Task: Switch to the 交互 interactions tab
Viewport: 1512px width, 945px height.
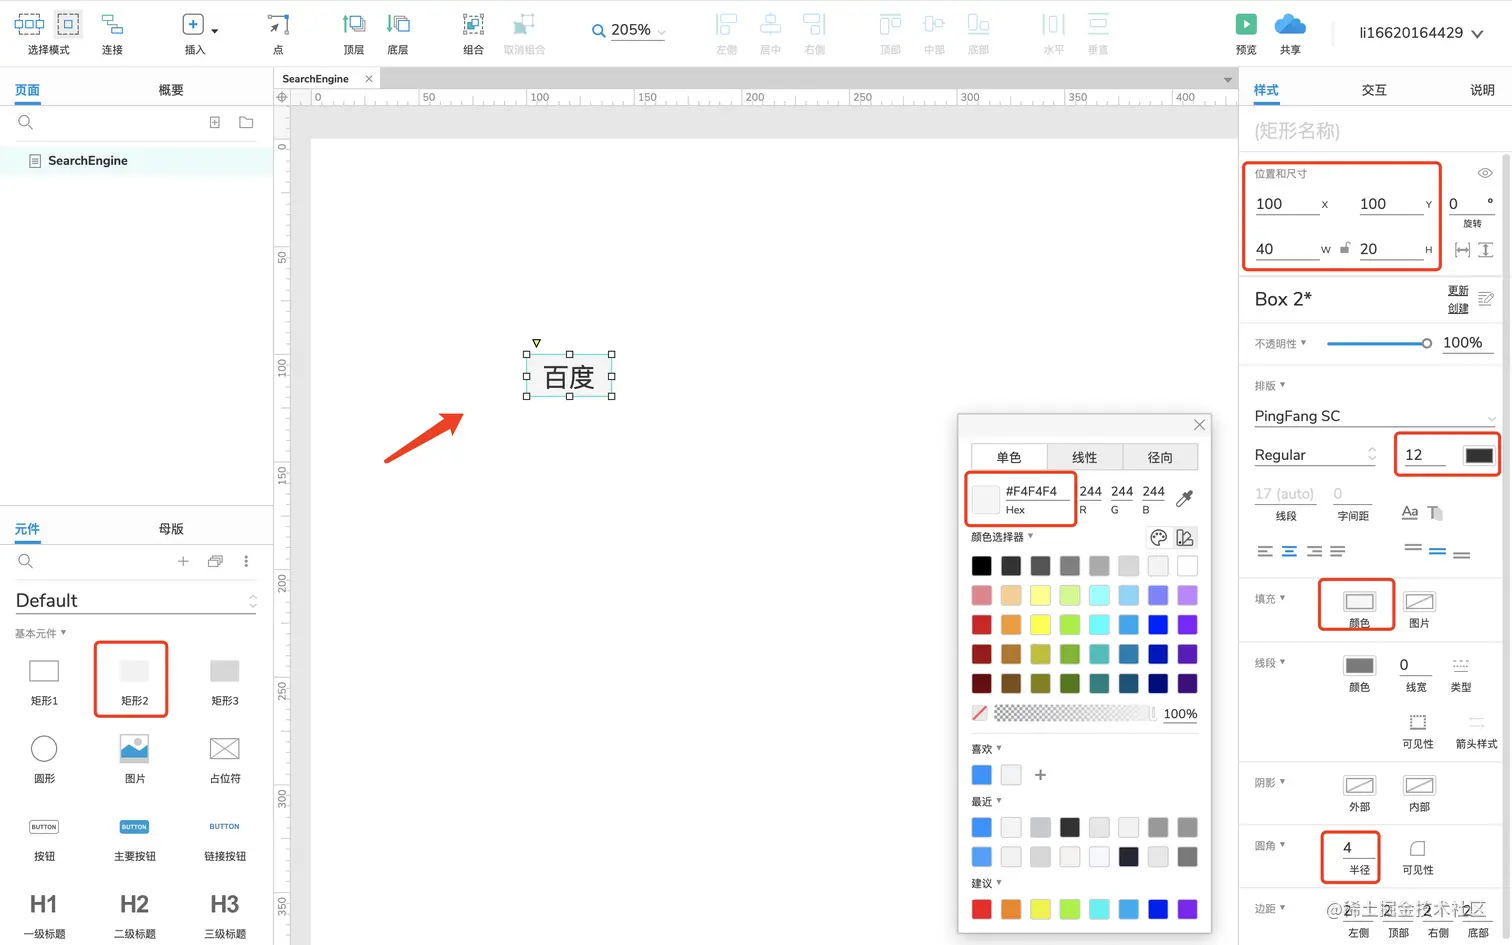Action: coord(1374,90)
